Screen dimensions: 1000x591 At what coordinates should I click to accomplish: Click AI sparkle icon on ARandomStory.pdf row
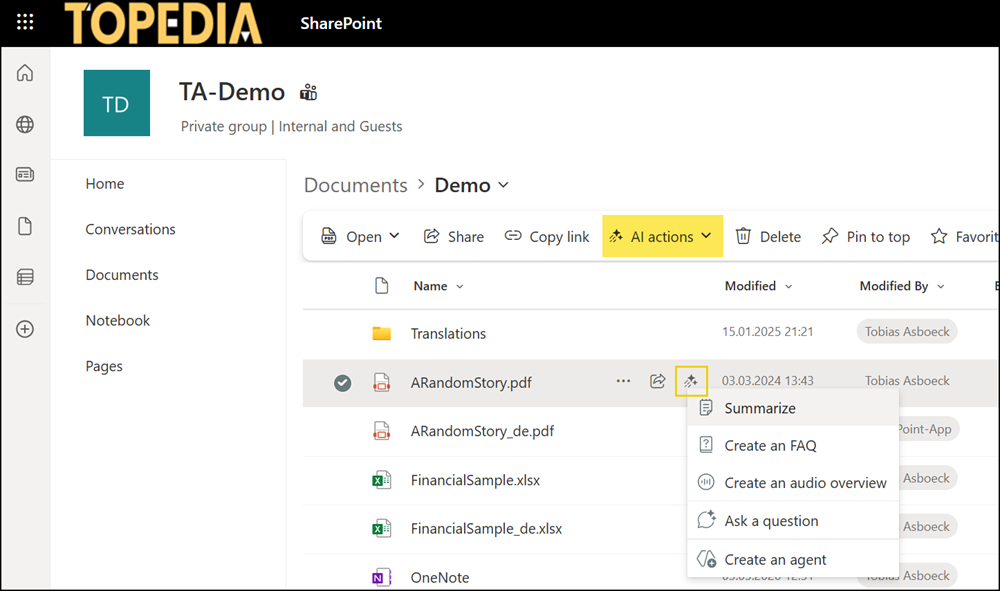[x=691, y=381]
